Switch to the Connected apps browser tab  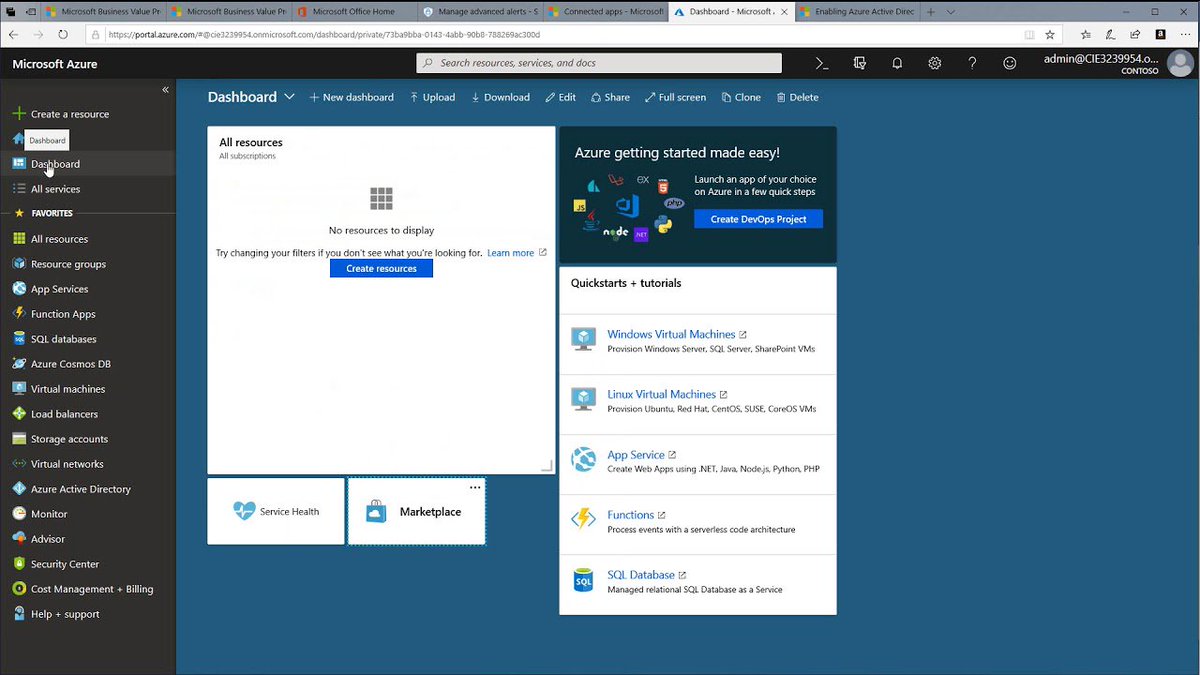click(605, 12)
